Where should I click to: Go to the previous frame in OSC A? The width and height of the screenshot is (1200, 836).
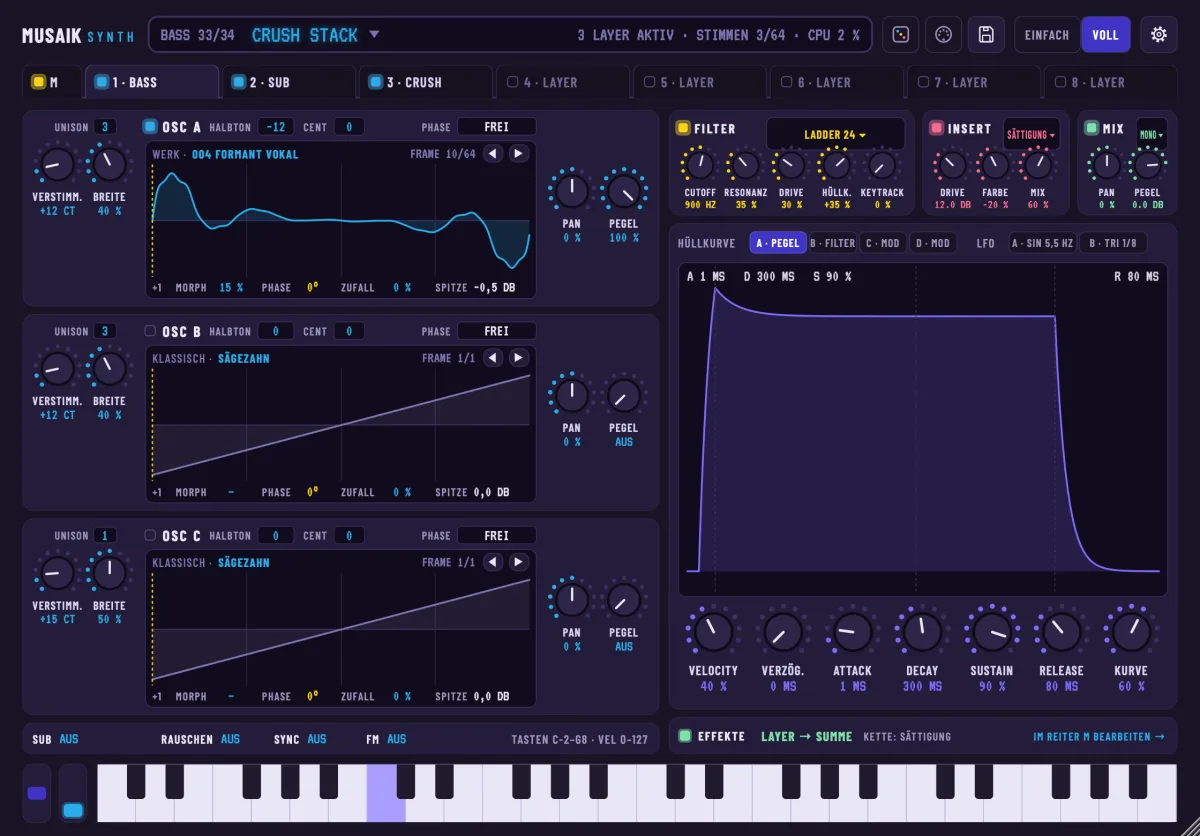(492, 153)
